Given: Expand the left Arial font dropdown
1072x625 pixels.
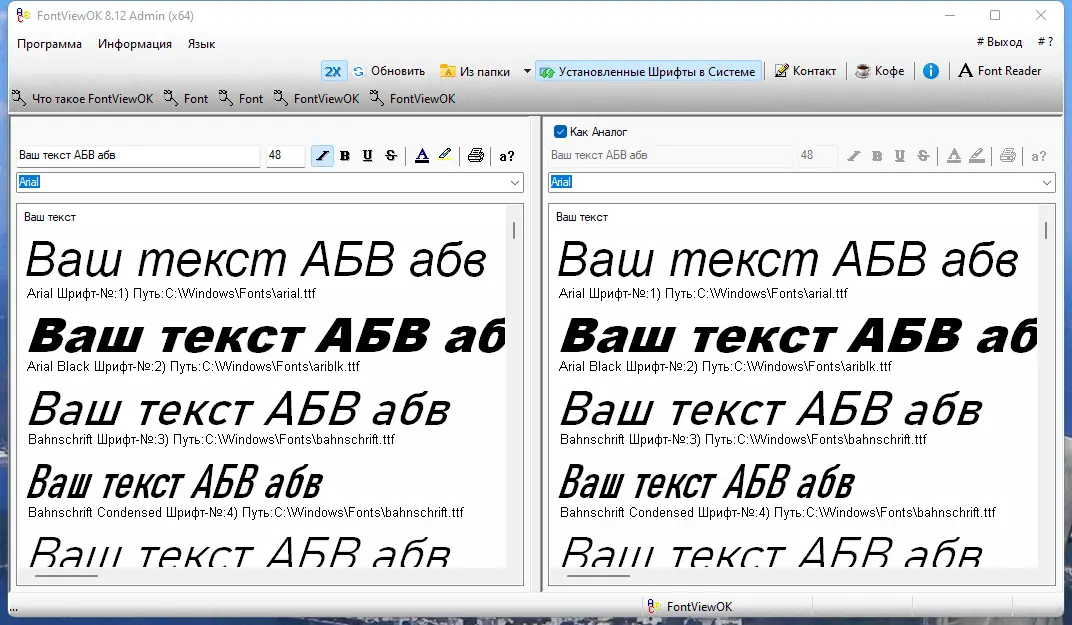Looking at the screenshot, I should pos(515,183).
